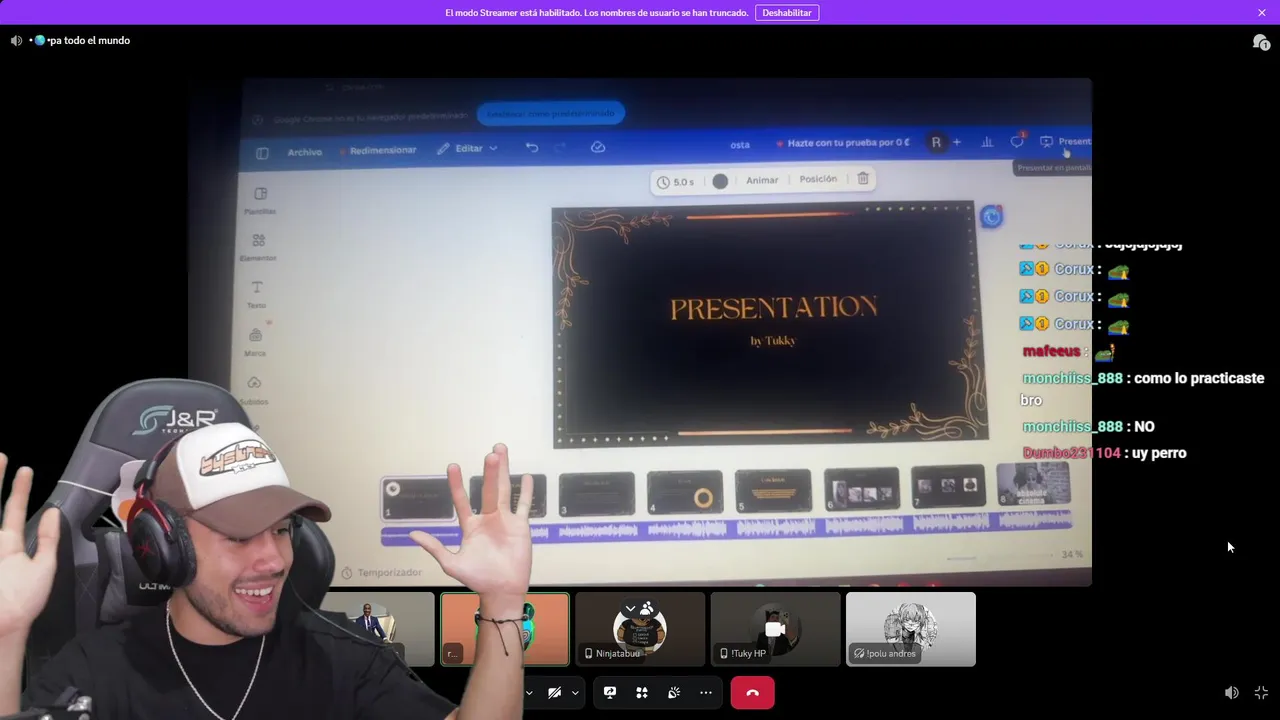Collapse participants with chevron above Ninjatabuu tile
This screenshot has height=720, width=1280.
click(x=631, y=607)
